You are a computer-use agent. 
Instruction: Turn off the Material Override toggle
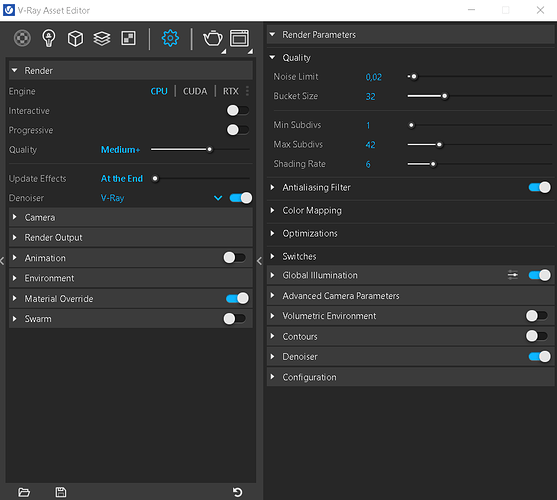click(x=237, y=298)
